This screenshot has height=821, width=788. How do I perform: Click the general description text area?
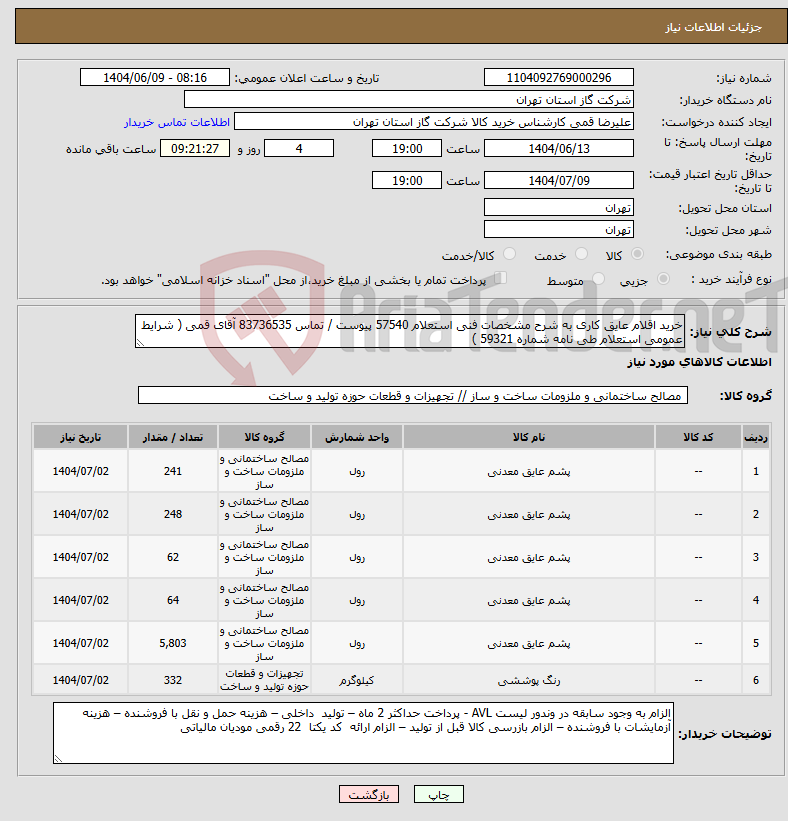(x=409, y=331)
